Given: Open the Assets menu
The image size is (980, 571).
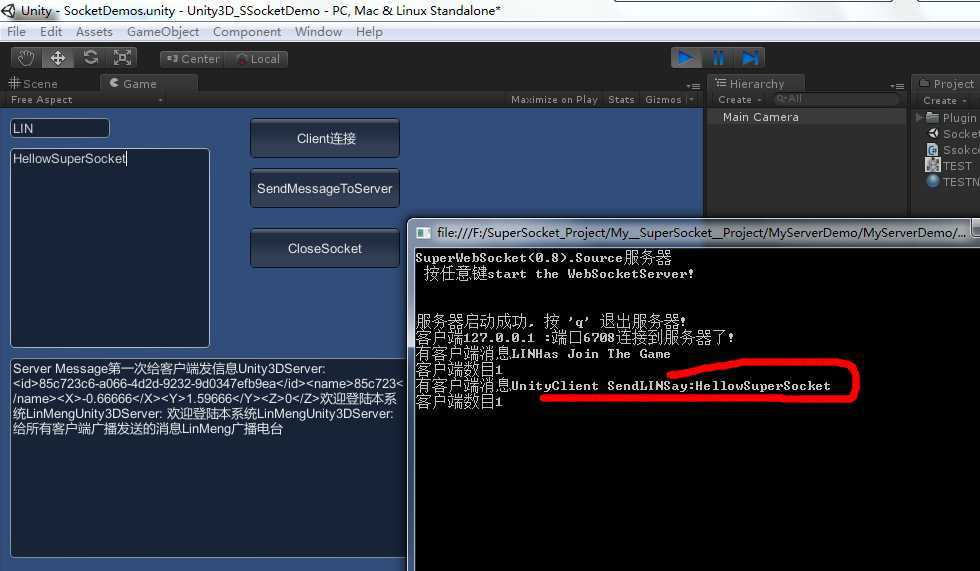Looking at the screenshot, I should [94, 31].
